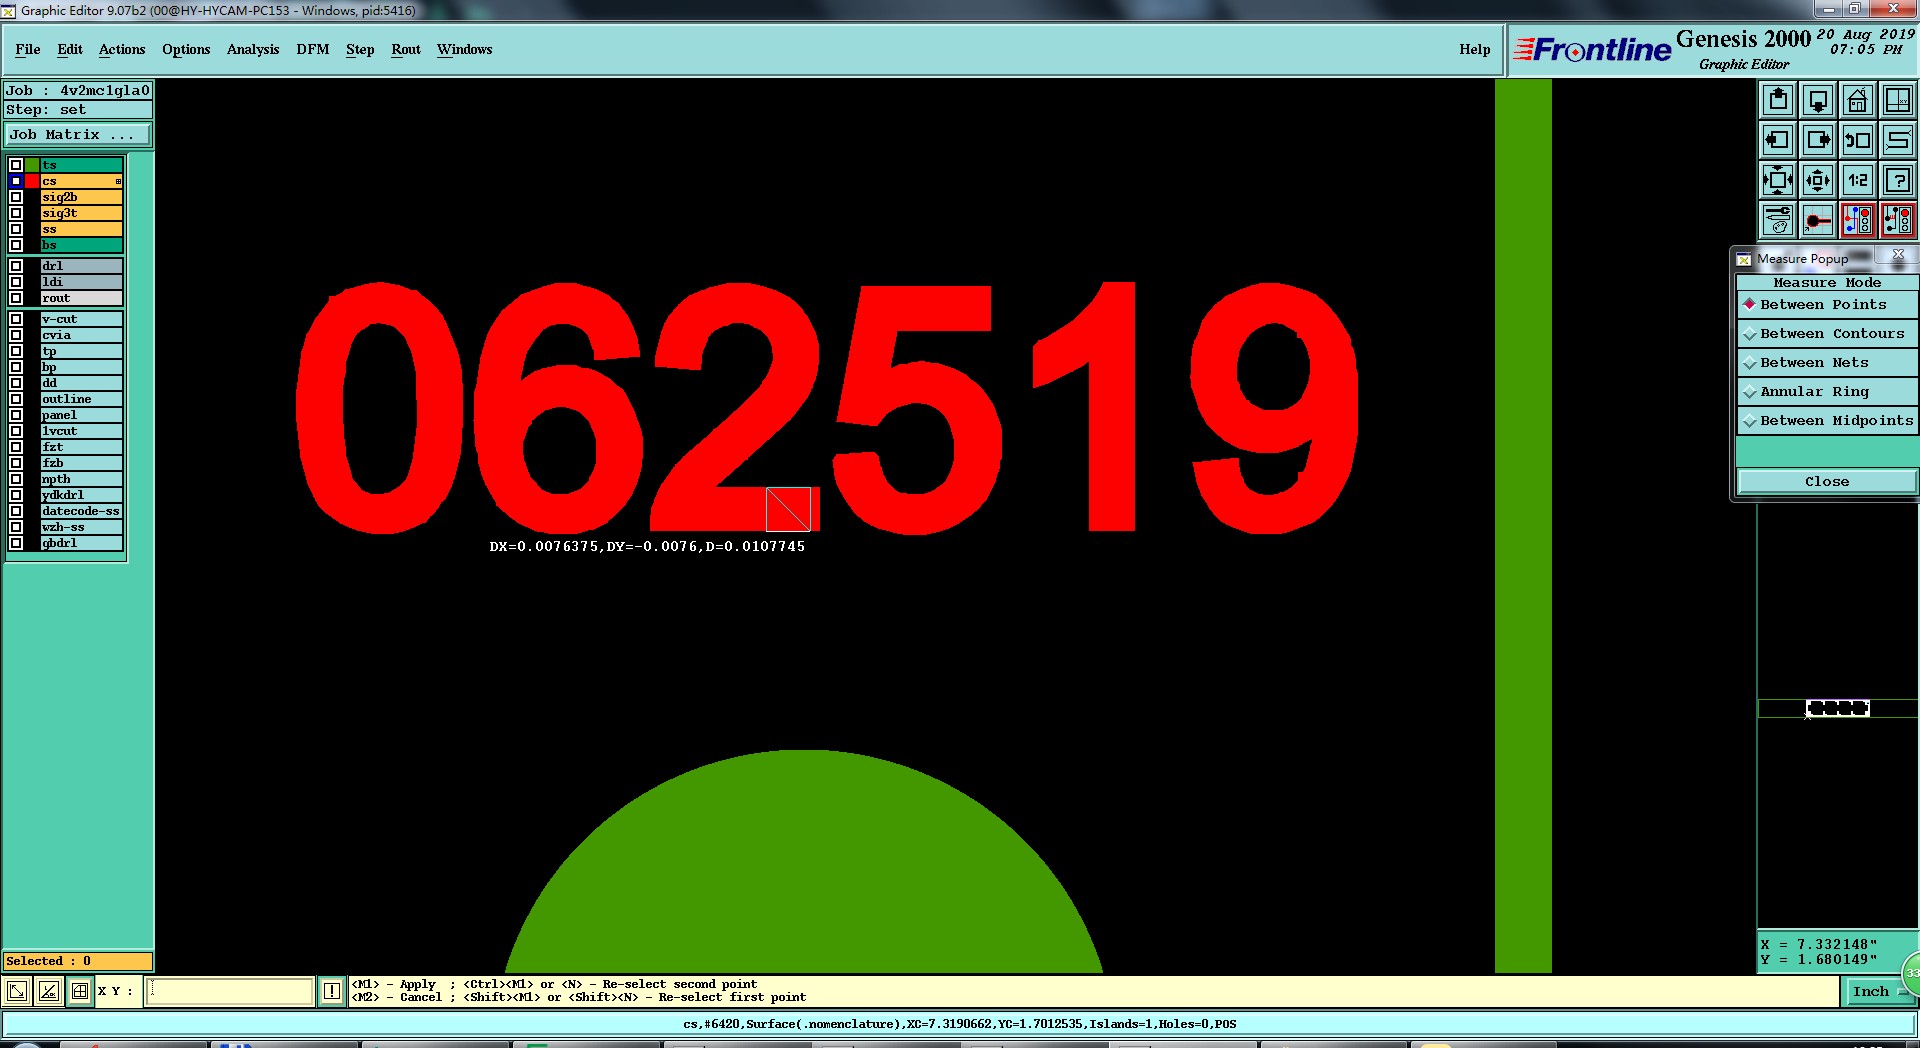Click the pad snap grid icon
Image resolution: width=1920 pixels, height=1048 pixels.
click(x=1818, y=220)
